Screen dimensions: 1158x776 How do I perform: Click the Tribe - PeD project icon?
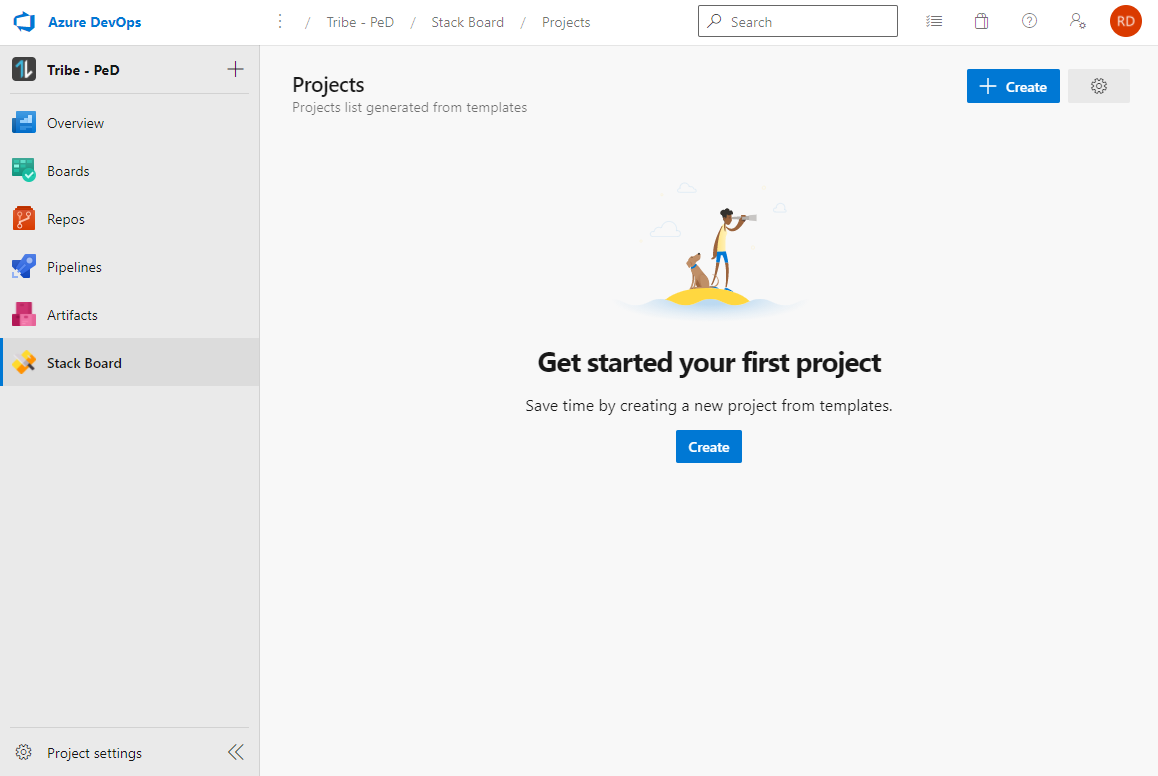[24, 69]
